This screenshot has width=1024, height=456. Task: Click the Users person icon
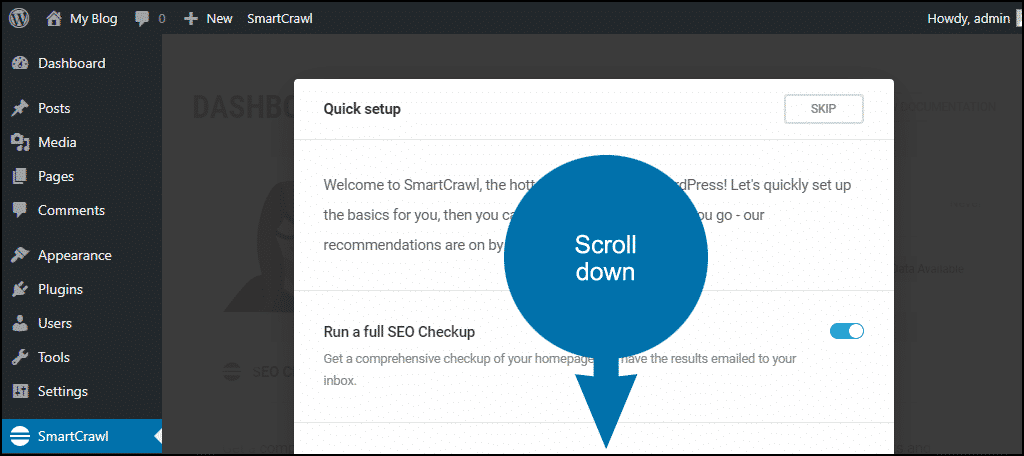click(x=20, y=323)
